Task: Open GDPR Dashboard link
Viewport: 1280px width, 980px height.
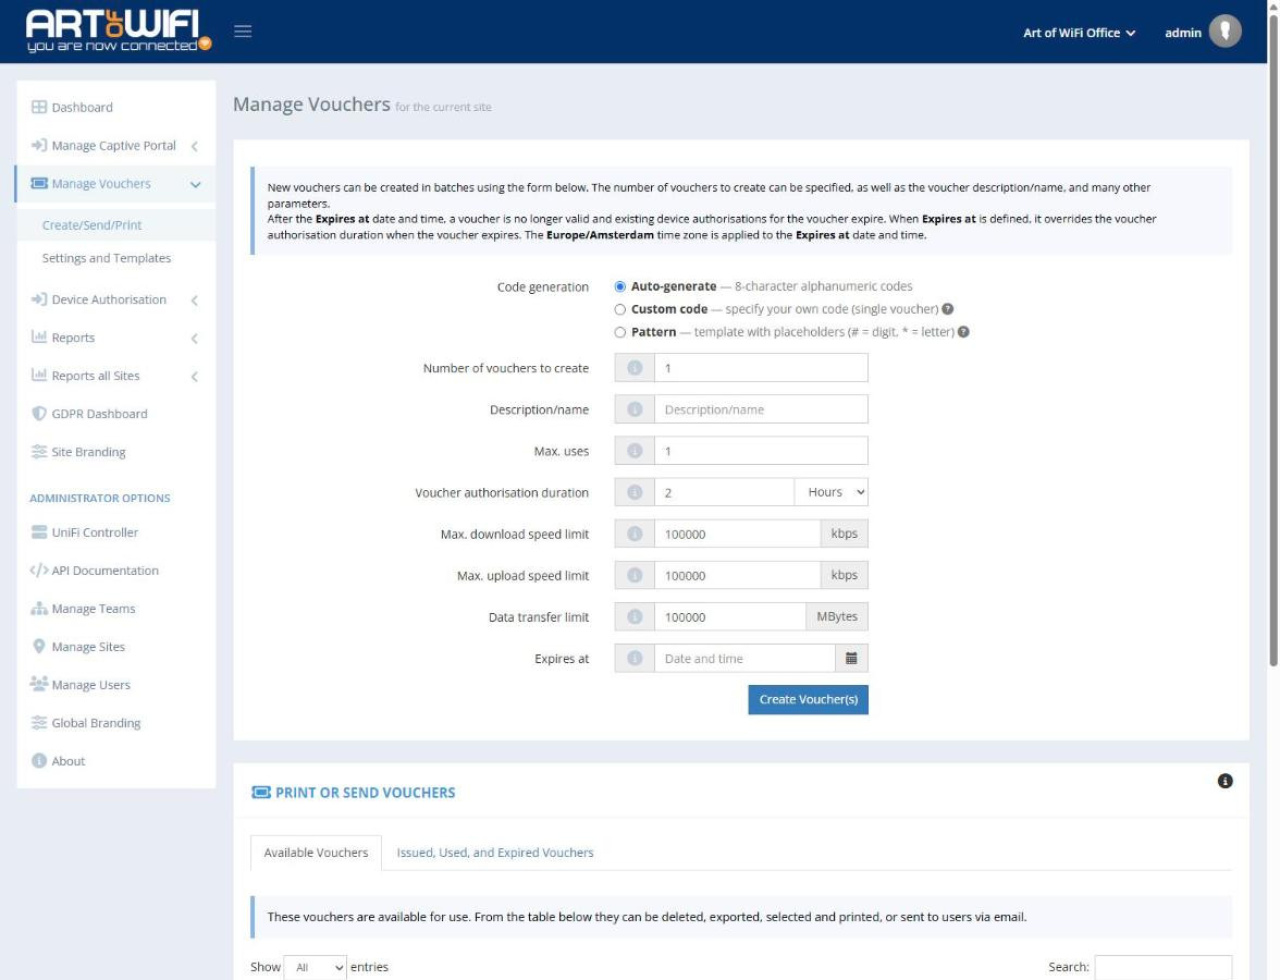Action: click(x=116, y=414)
